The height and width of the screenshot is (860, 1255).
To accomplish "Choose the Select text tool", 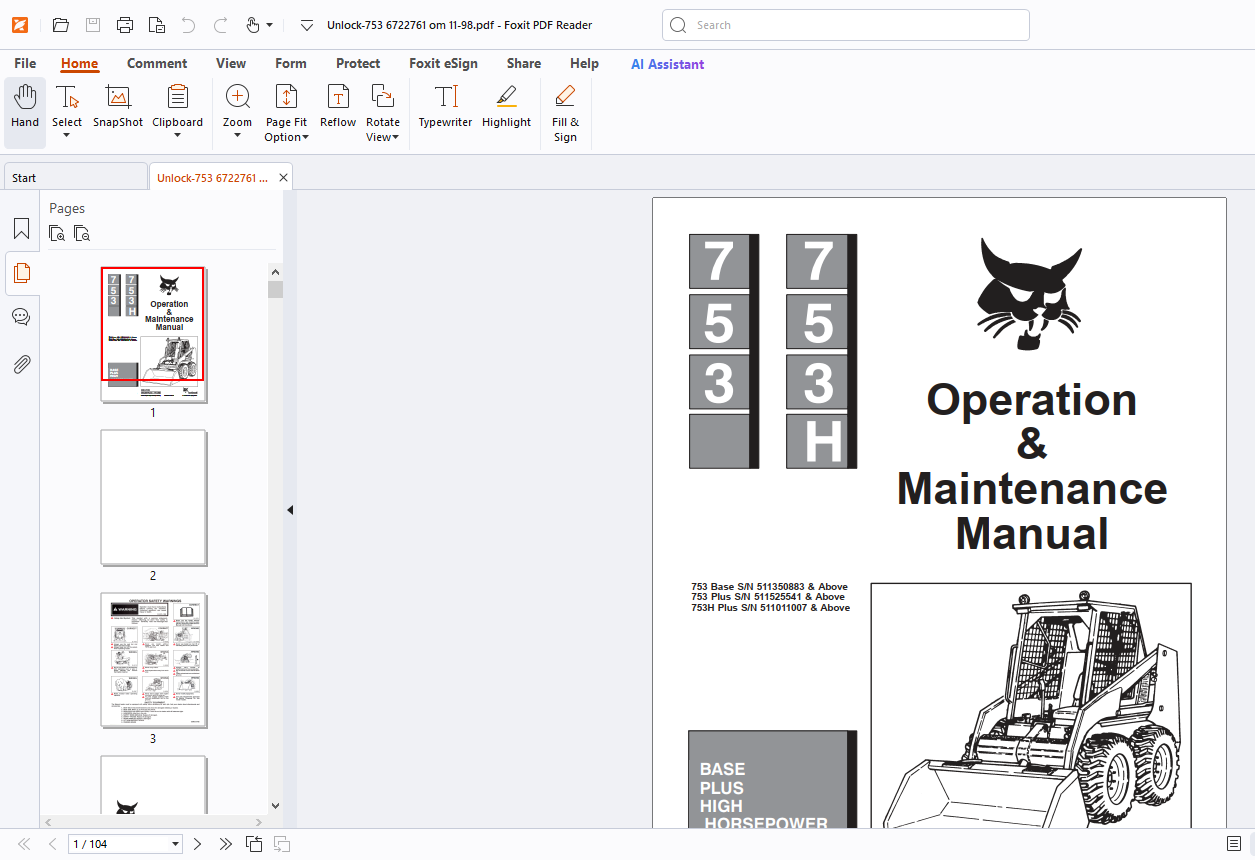I will 67,105.
